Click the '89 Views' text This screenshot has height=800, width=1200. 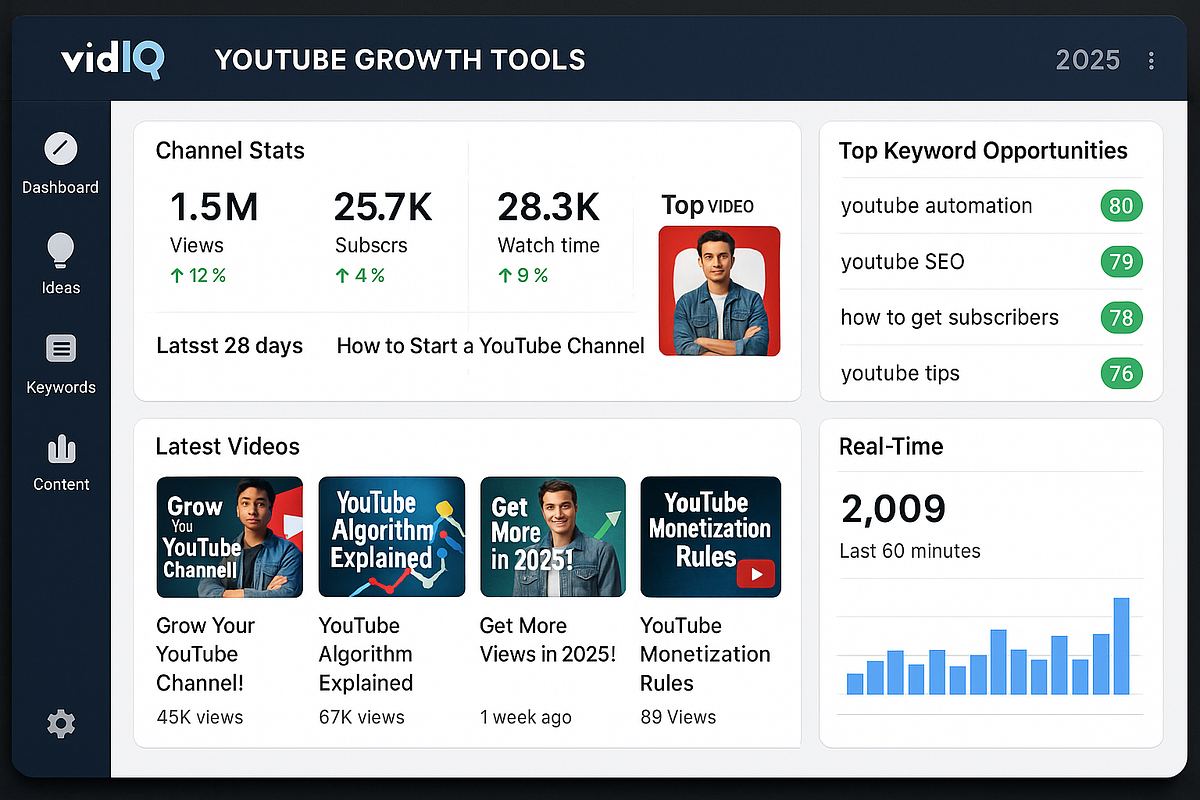[678, 717]
